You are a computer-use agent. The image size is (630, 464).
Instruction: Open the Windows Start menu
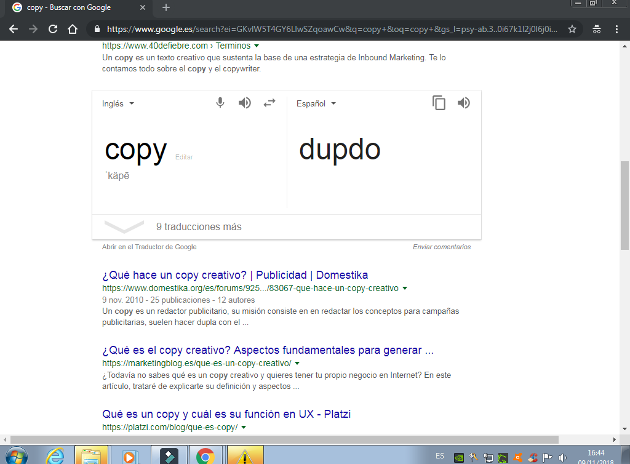[16, 456]
